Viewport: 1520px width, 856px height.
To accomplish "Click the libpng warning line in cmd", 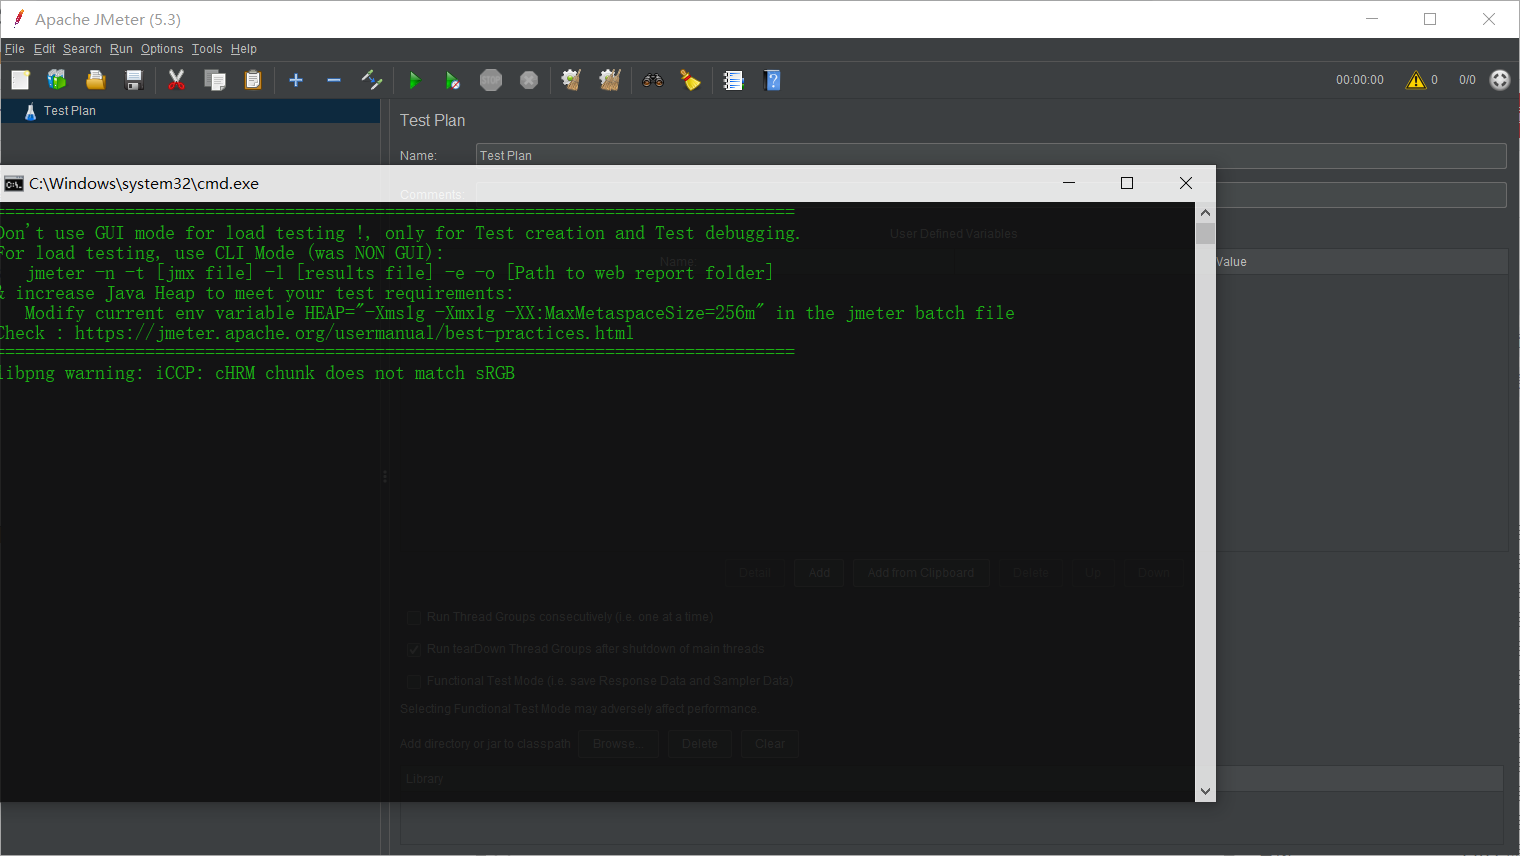I will [257, 373].
